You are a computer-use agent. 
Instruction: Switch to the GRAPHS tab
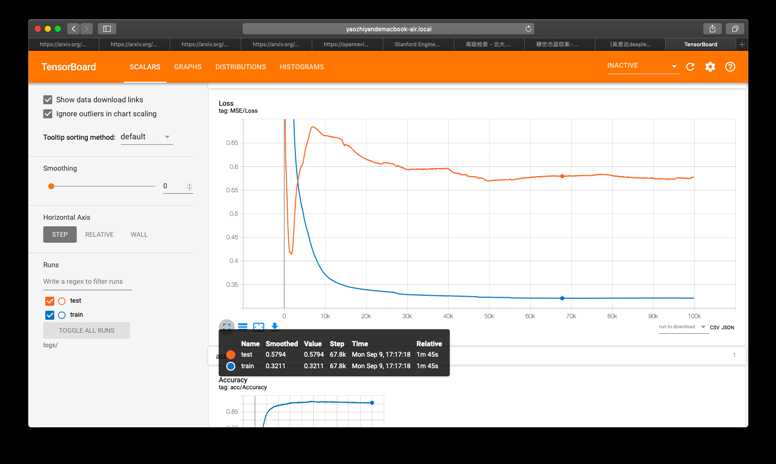point(188,67)
